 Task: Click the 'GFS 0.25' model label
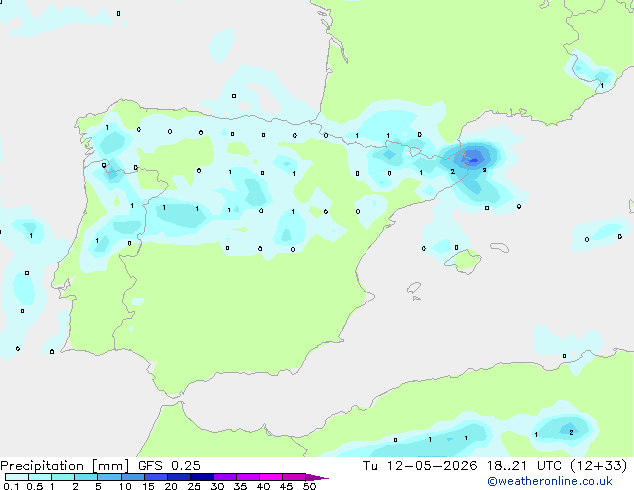tap(169, 466)
